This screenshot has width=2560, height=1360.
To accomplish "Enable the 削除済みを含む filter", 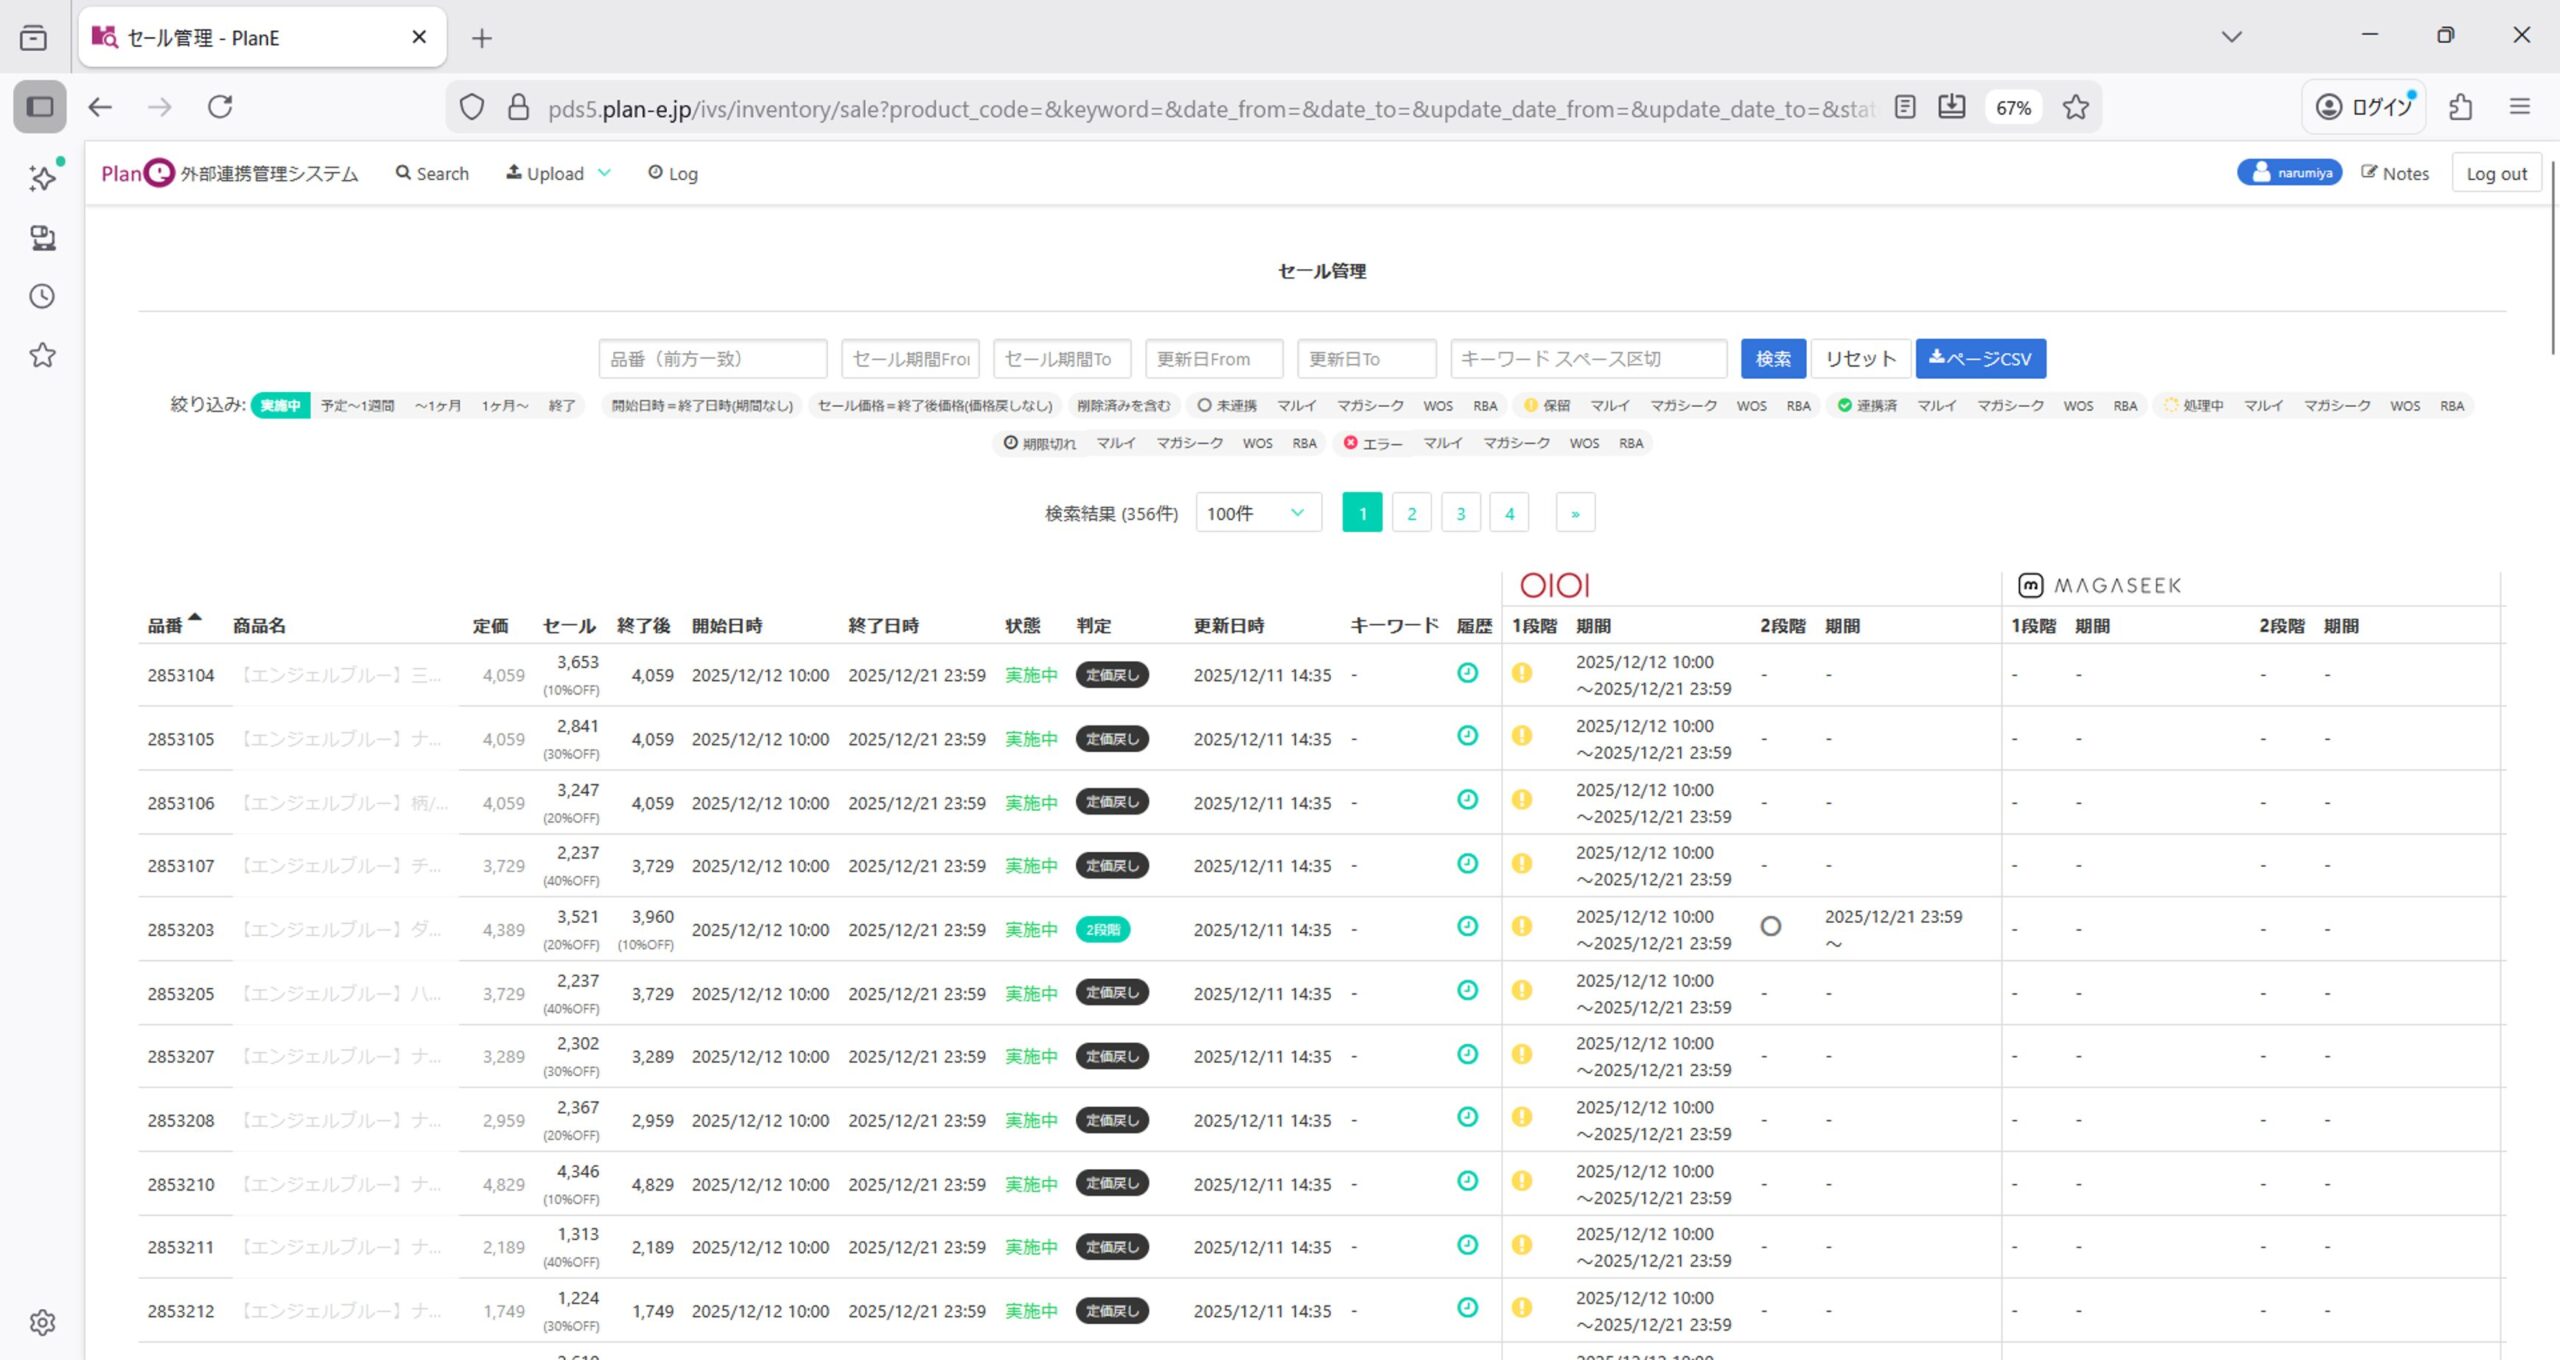I will pyautogui.click(x=1123, y=405).
